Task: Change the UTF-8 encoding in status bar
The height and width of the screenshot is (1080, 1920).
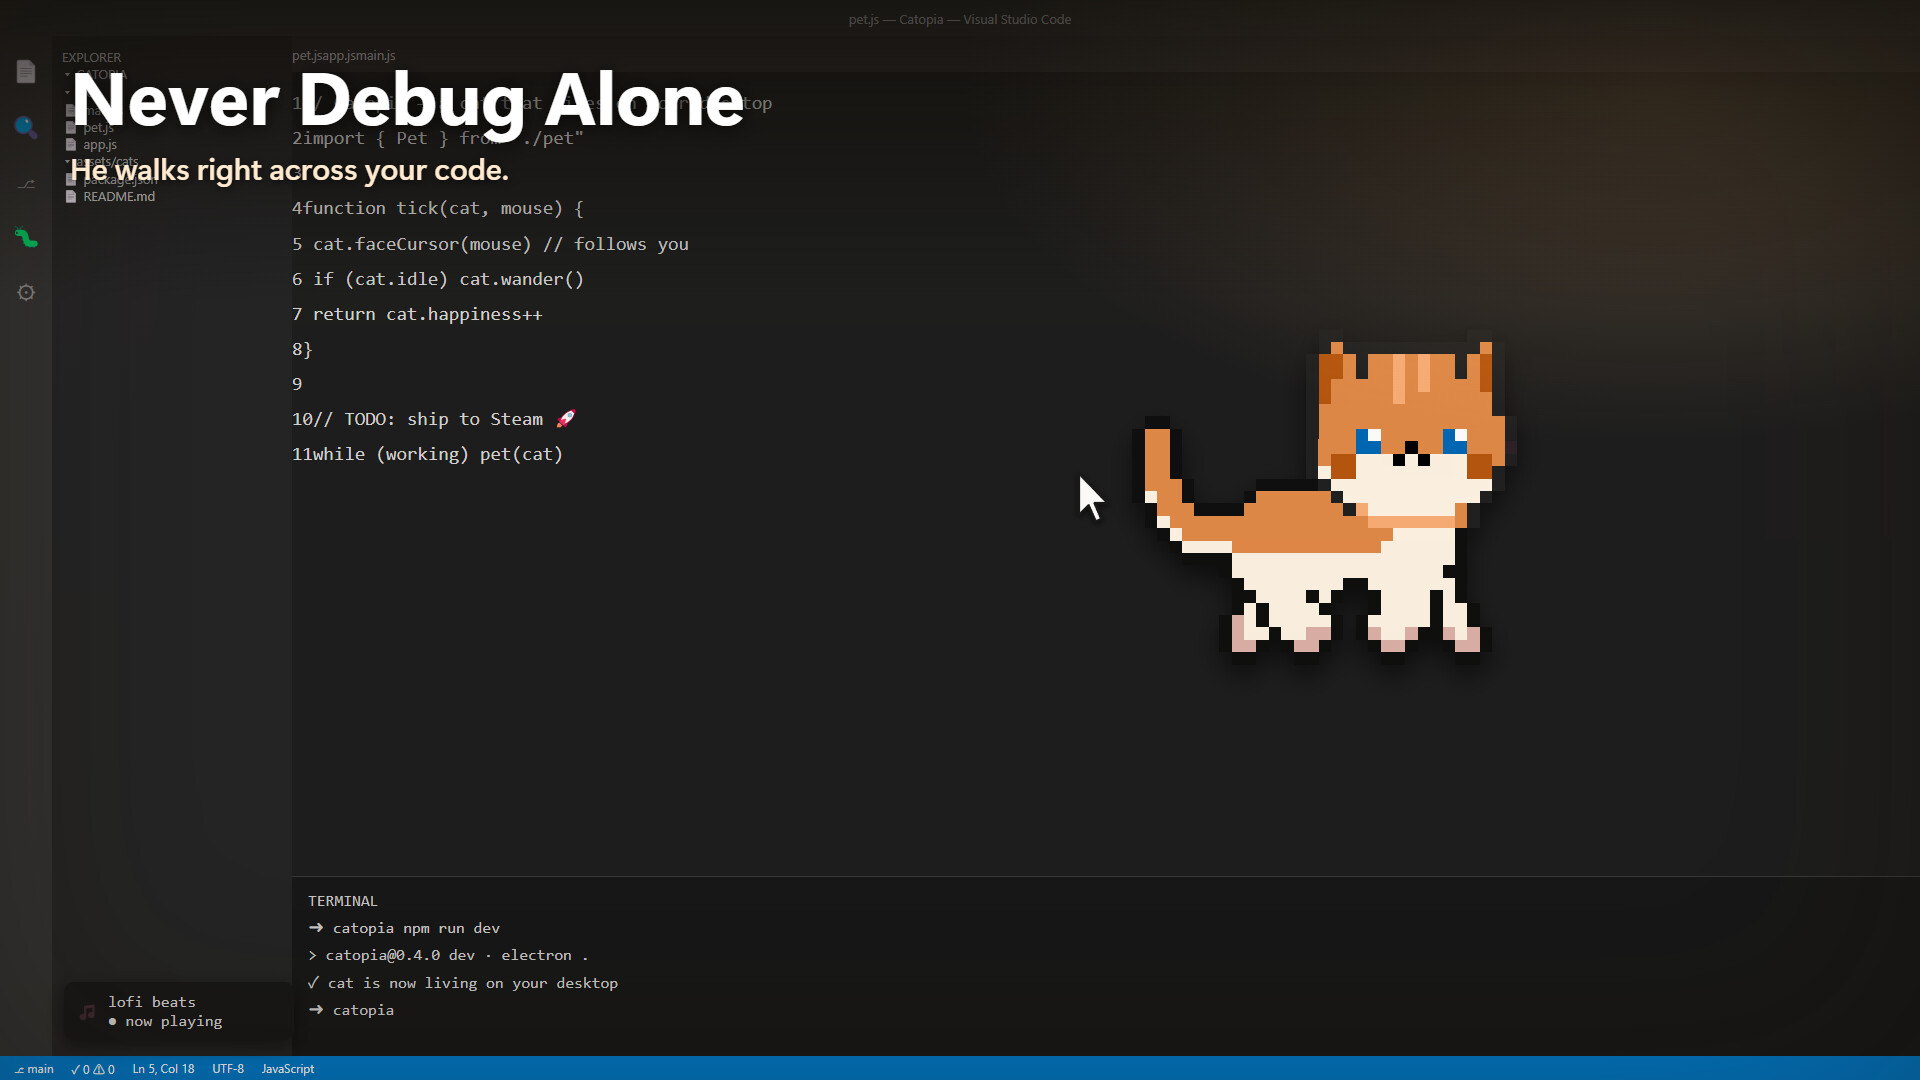Action: coord(228,1069)
